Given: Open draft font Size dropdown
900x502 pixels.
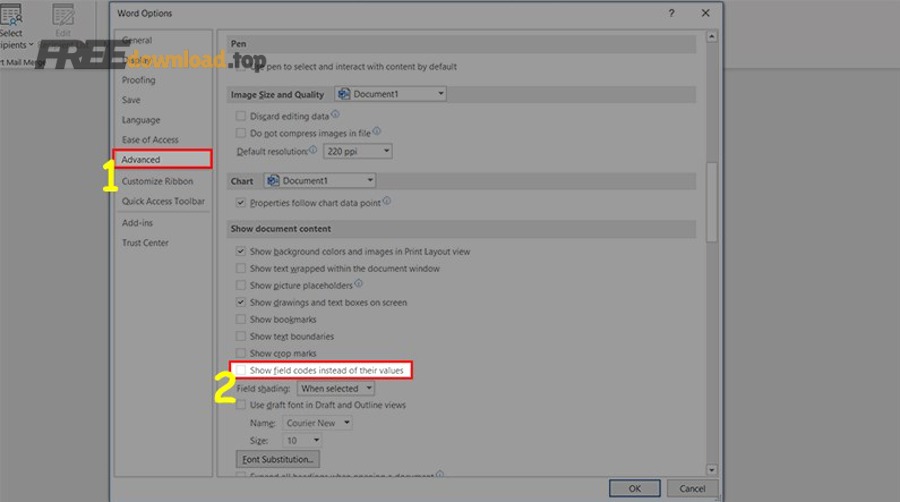Looking at the screenshot, I should pyautogui.click(x=302, y=440).
